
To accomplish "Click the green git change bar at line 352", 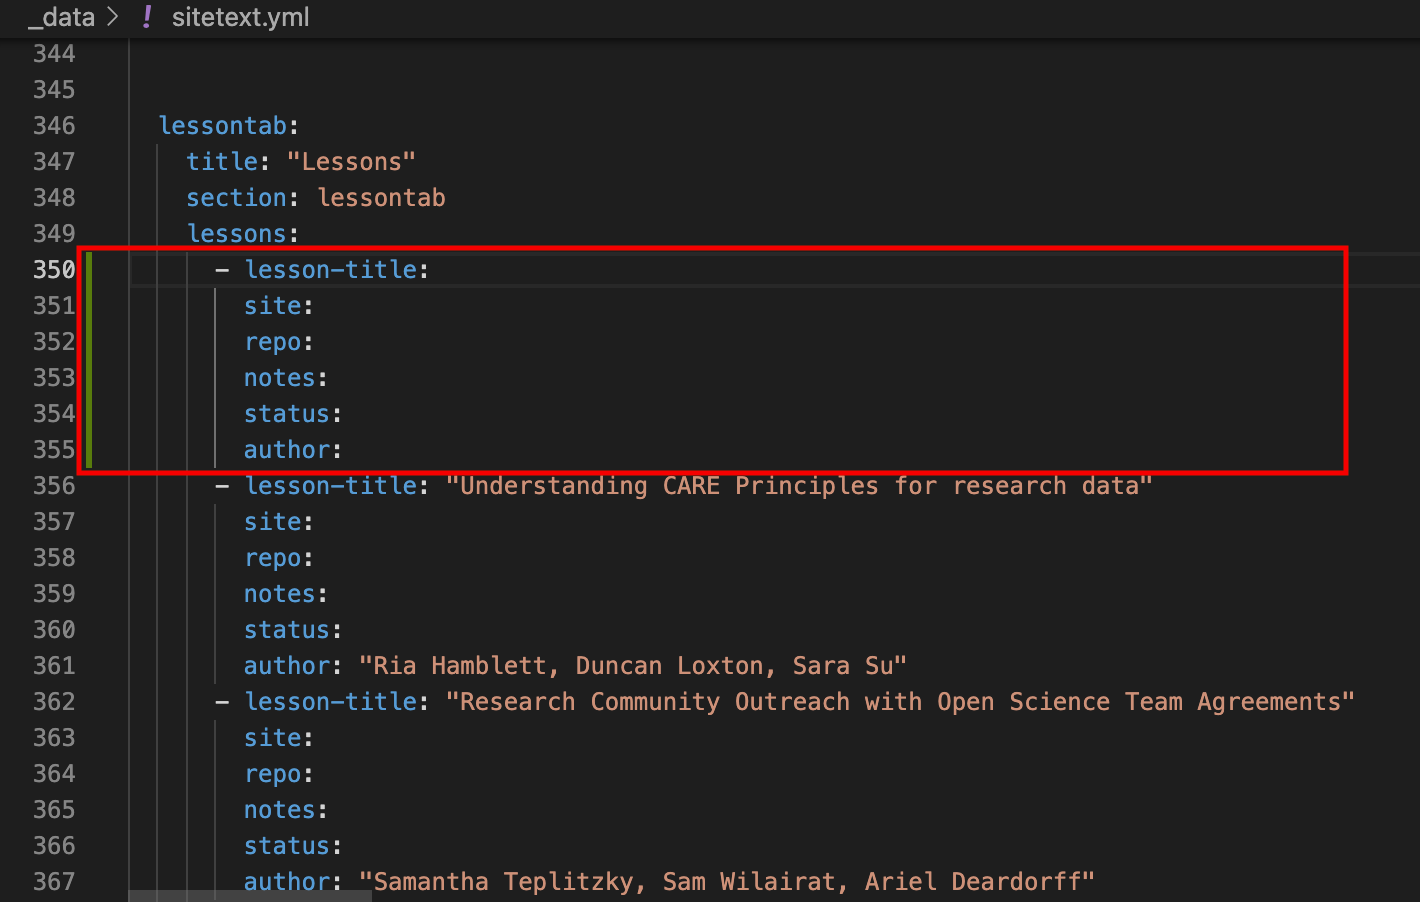I will click(x=89, y=342).
